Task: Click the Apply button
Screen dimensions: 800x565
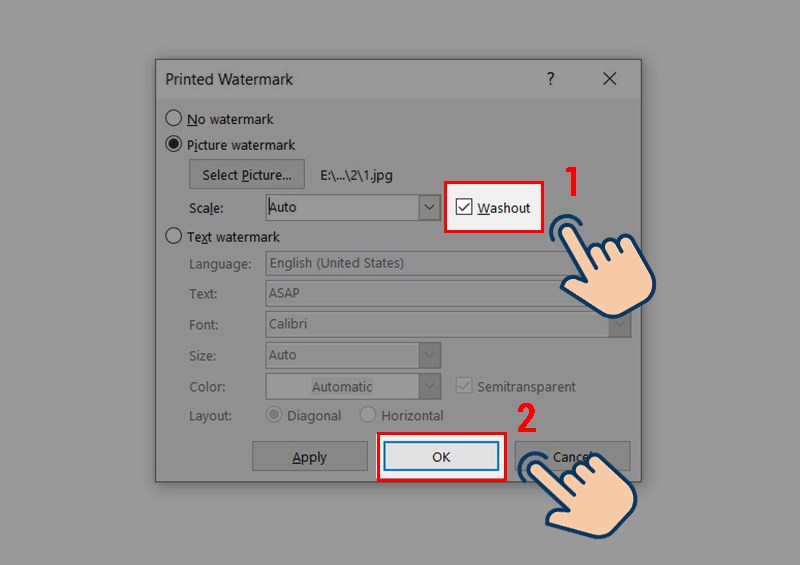Action: (310, 456)
